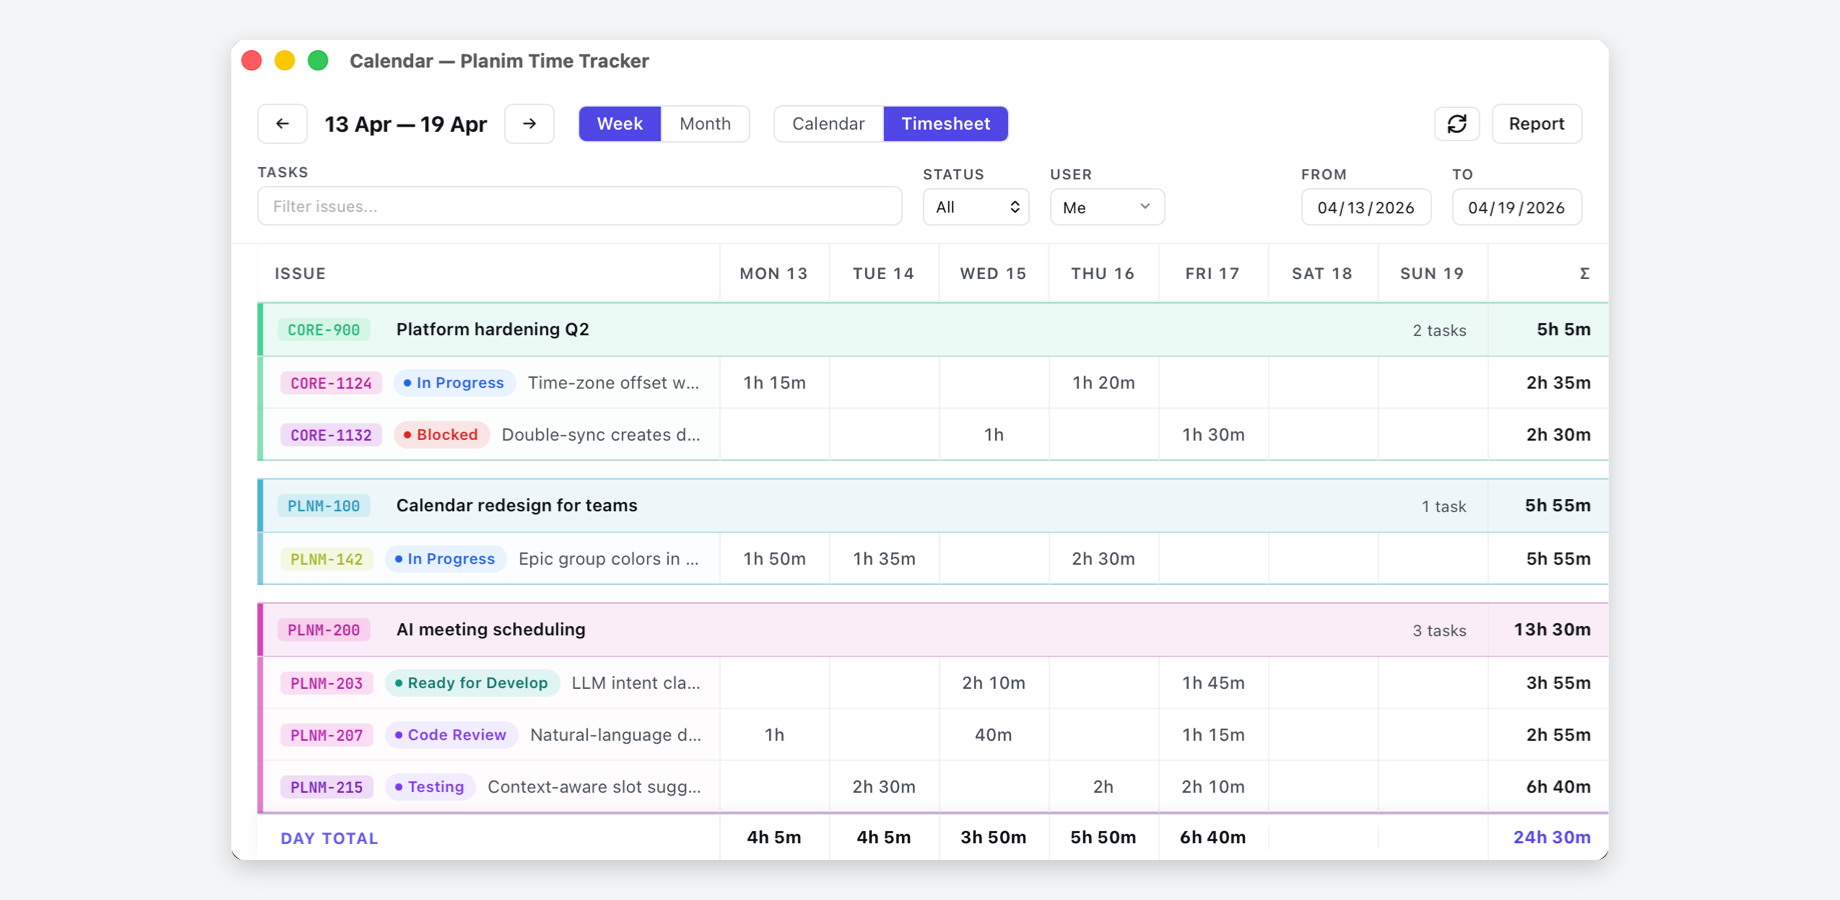The image size is (1840, 900).
Task: Click the 1h 15m Monday cell for CORE-1124
Action: pyautogui.click(x=775, y=383)
